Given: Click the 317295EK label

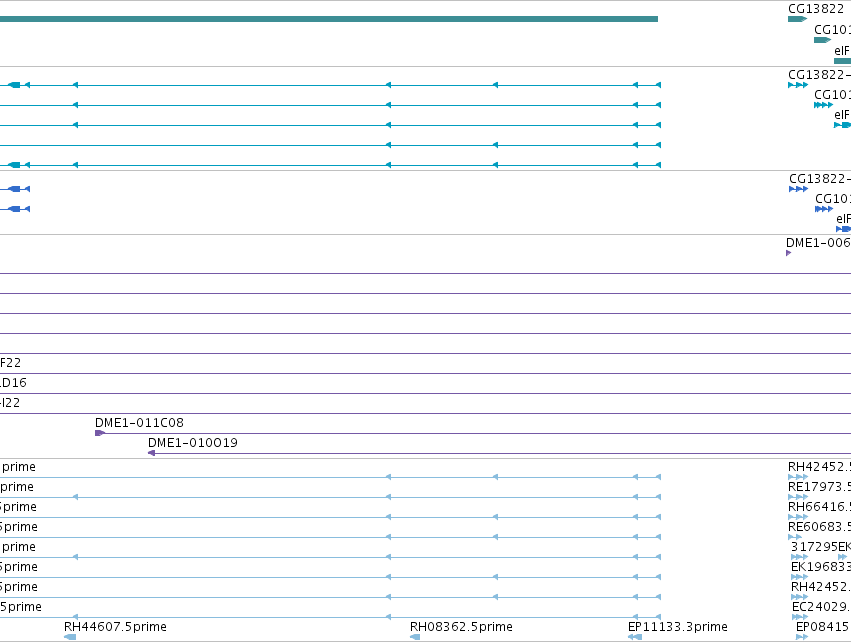Looking at the screenshot, I should coord(821,546).
